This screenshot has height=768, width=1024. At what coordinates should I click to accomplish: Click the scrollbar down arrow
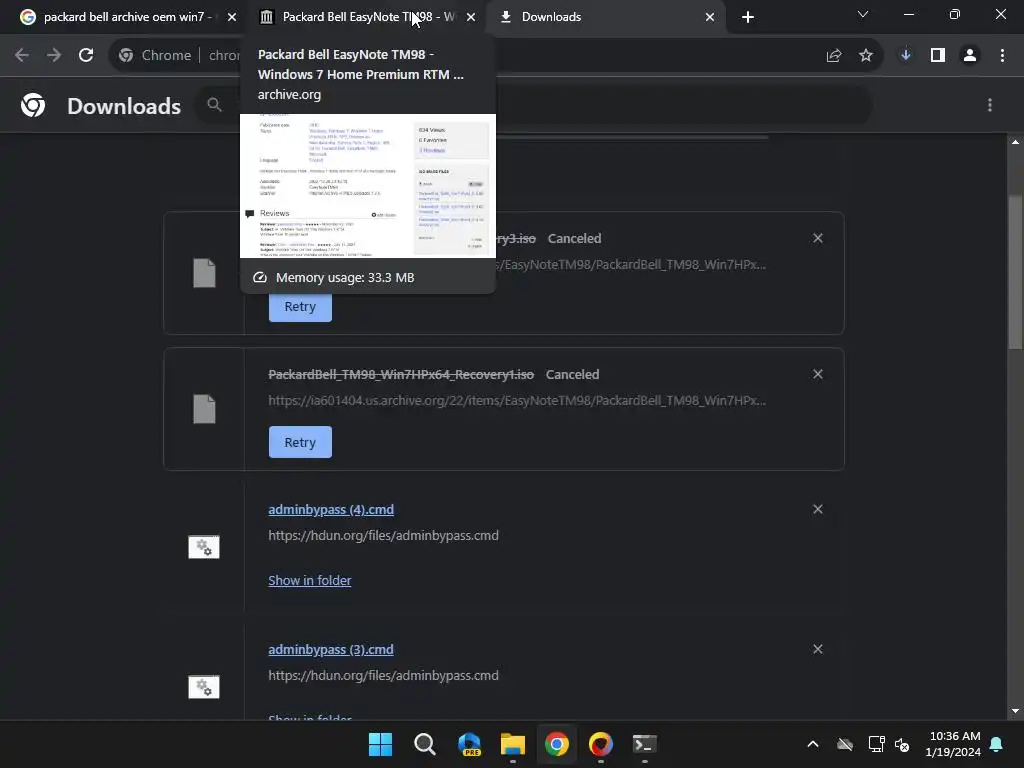click(1015, 711)
